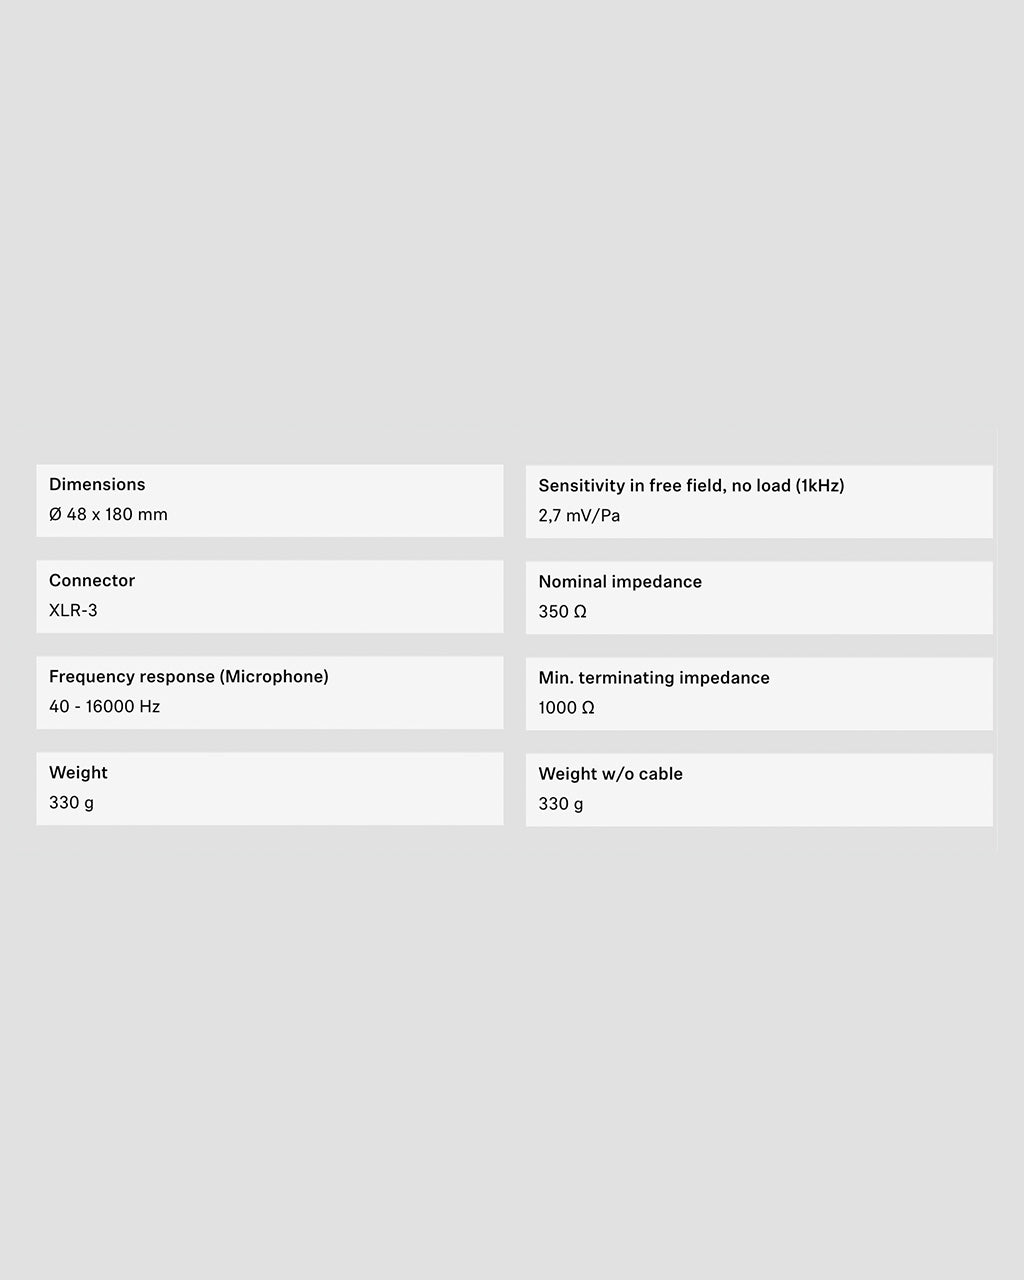This screenshot has height=1280, width=1024.
Task: Select the 330 g value under Weight w/o cable
Action: point(561,804)
